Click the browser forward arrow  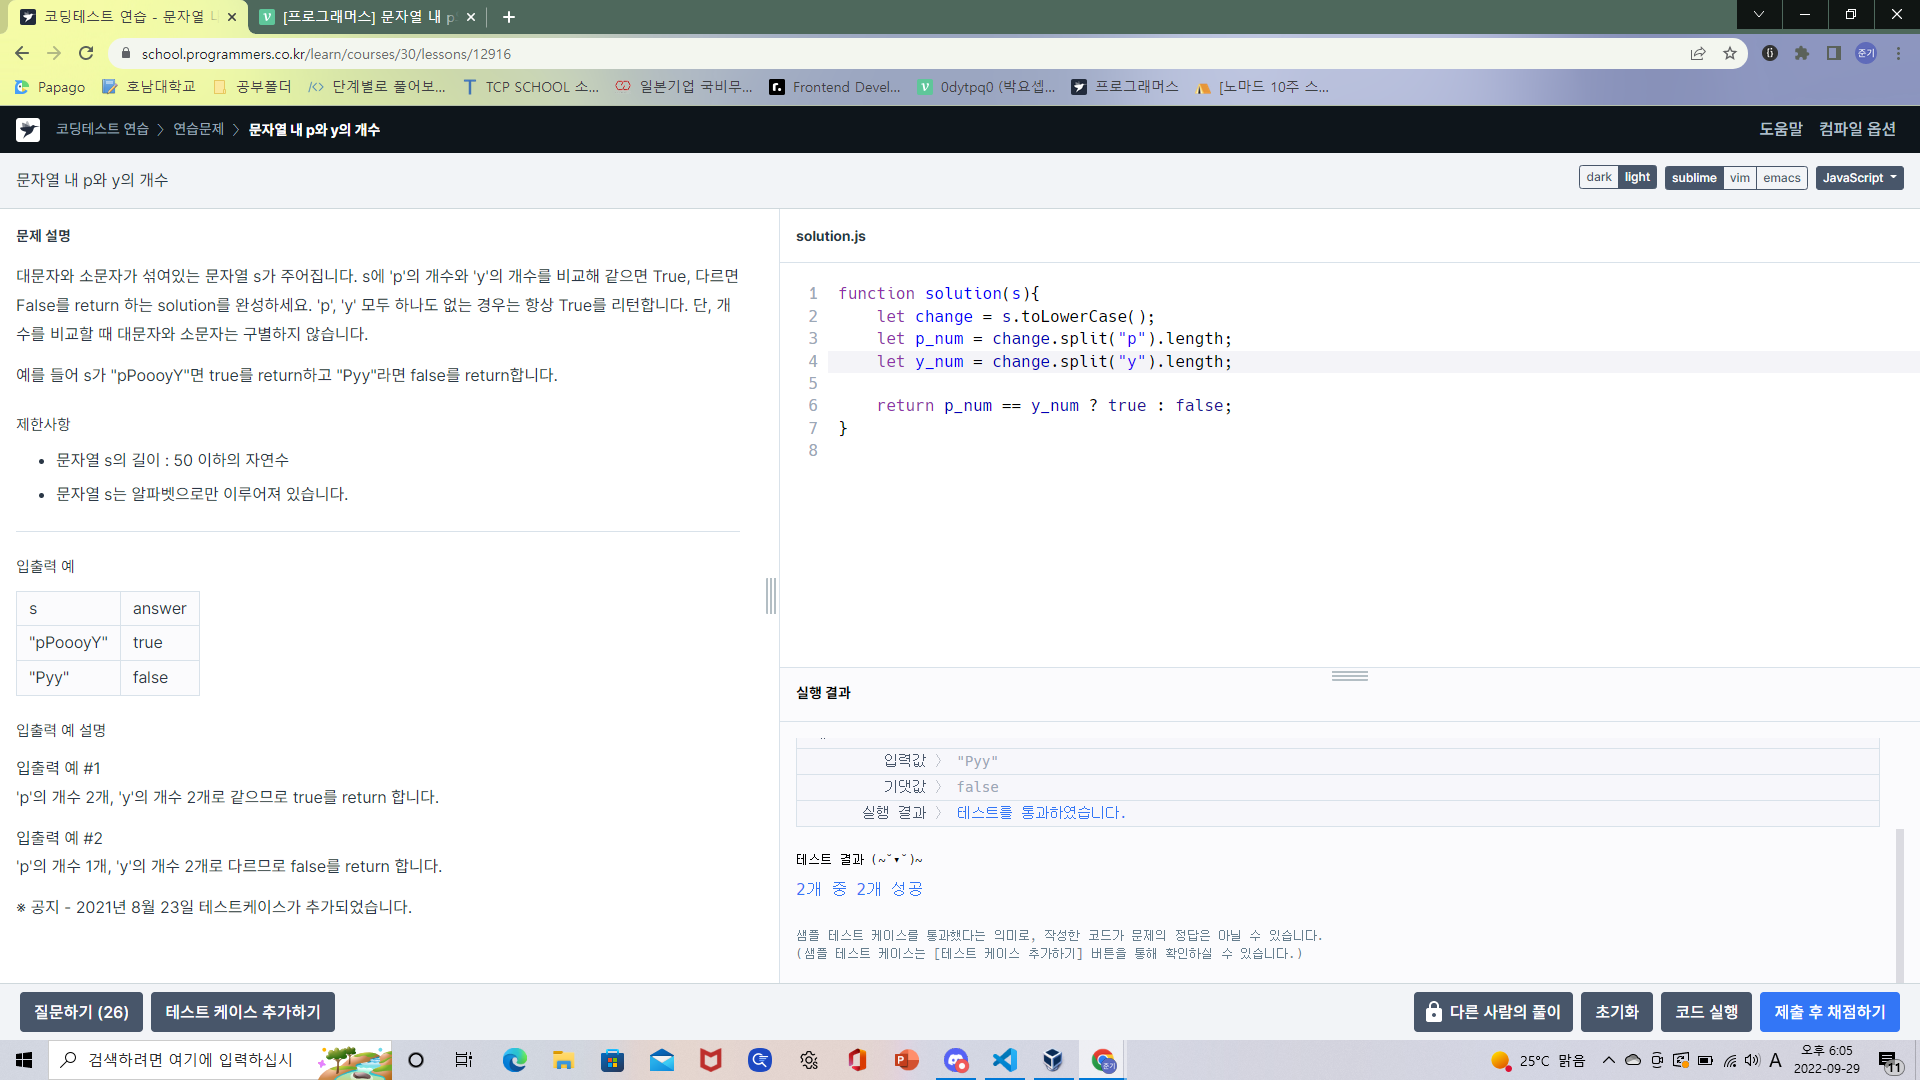pyautogui.click(x=54, y=54)
